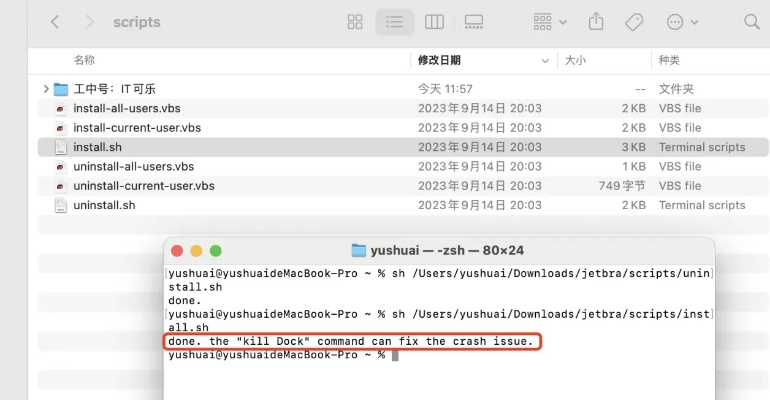The height and width of the screenshot is (400, 770).
Task: Click uninstall-all-users.vbs file icon
Action: tap(60, 167)
